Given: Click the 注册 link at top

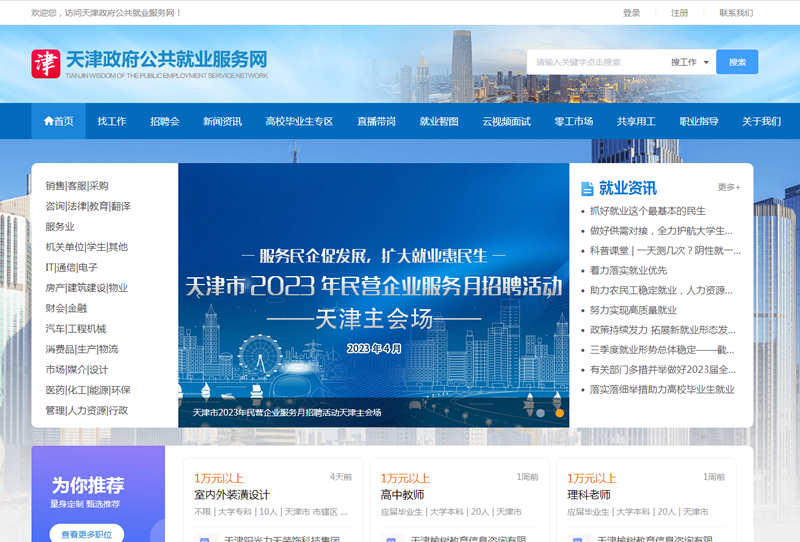Looking at the screenshot, I should click(x=680, y=13).
